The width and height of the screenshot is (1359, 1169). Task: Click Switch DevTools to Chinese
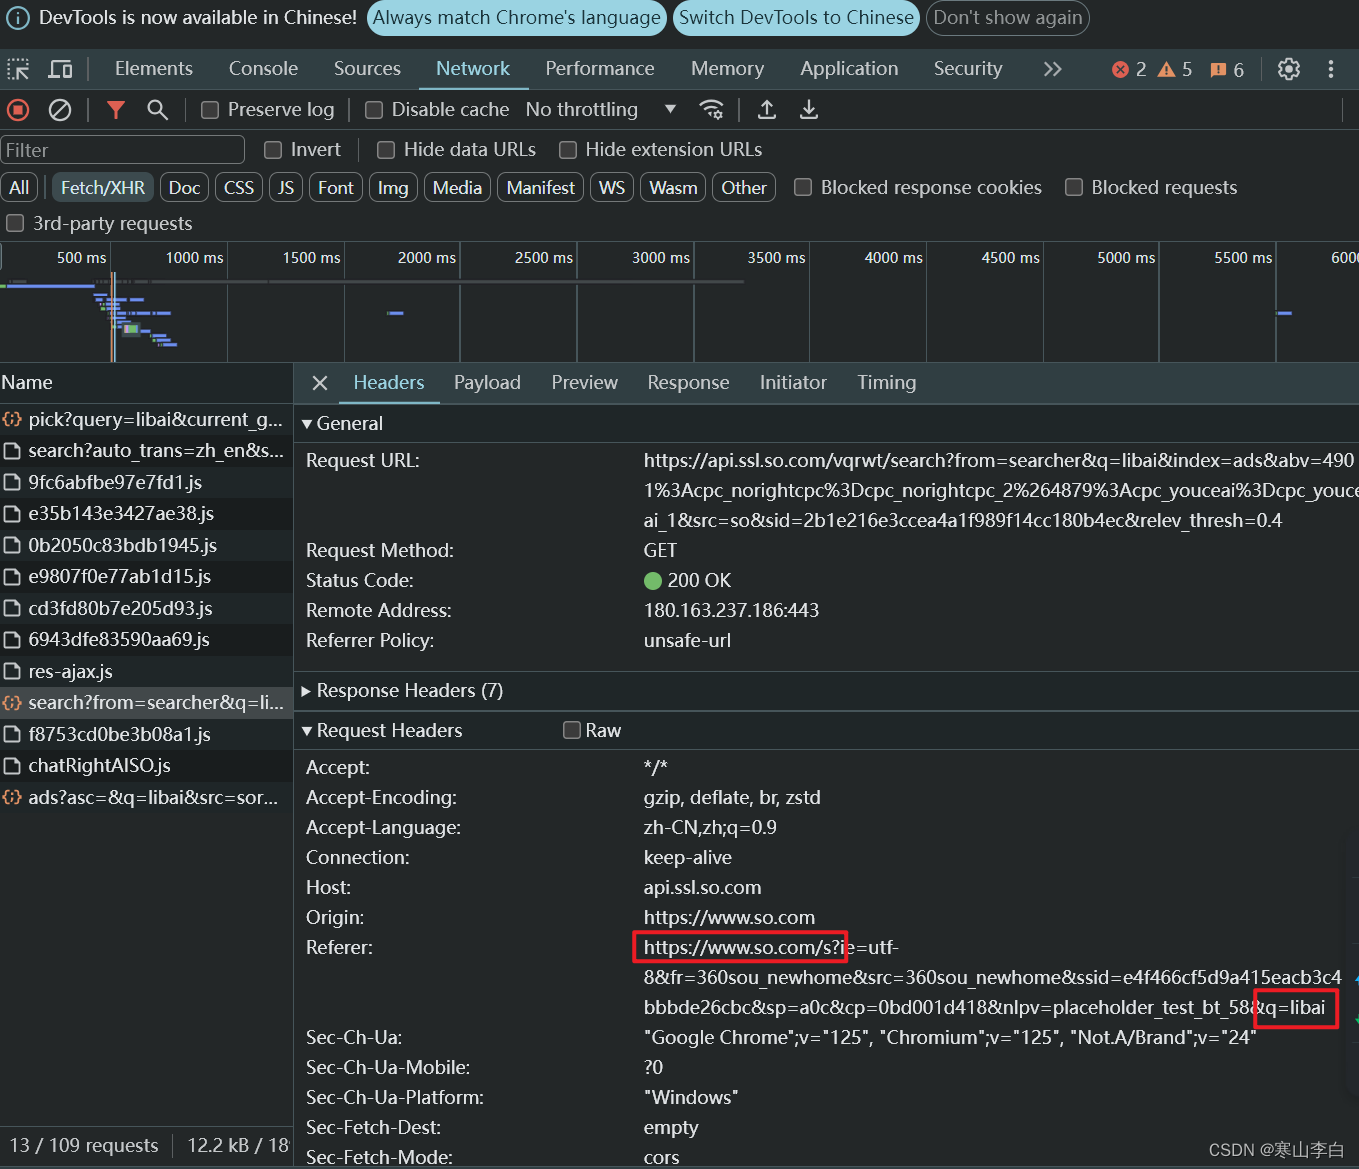(x=796, y=18)
